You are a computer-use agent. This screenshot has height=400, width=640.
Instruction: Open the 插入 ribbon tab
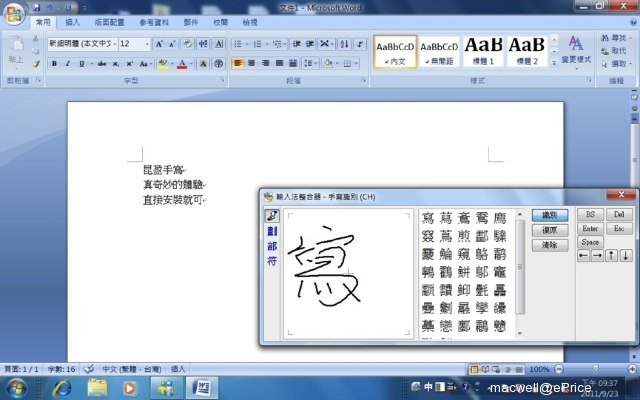tap(73, 22)
